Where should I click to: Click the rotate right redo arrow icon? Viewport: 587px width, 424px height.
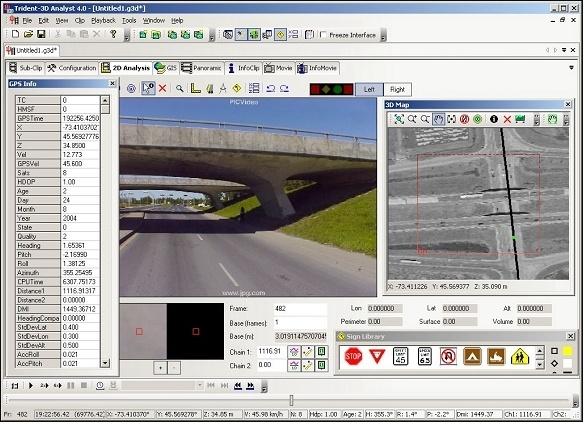(284, 89)
